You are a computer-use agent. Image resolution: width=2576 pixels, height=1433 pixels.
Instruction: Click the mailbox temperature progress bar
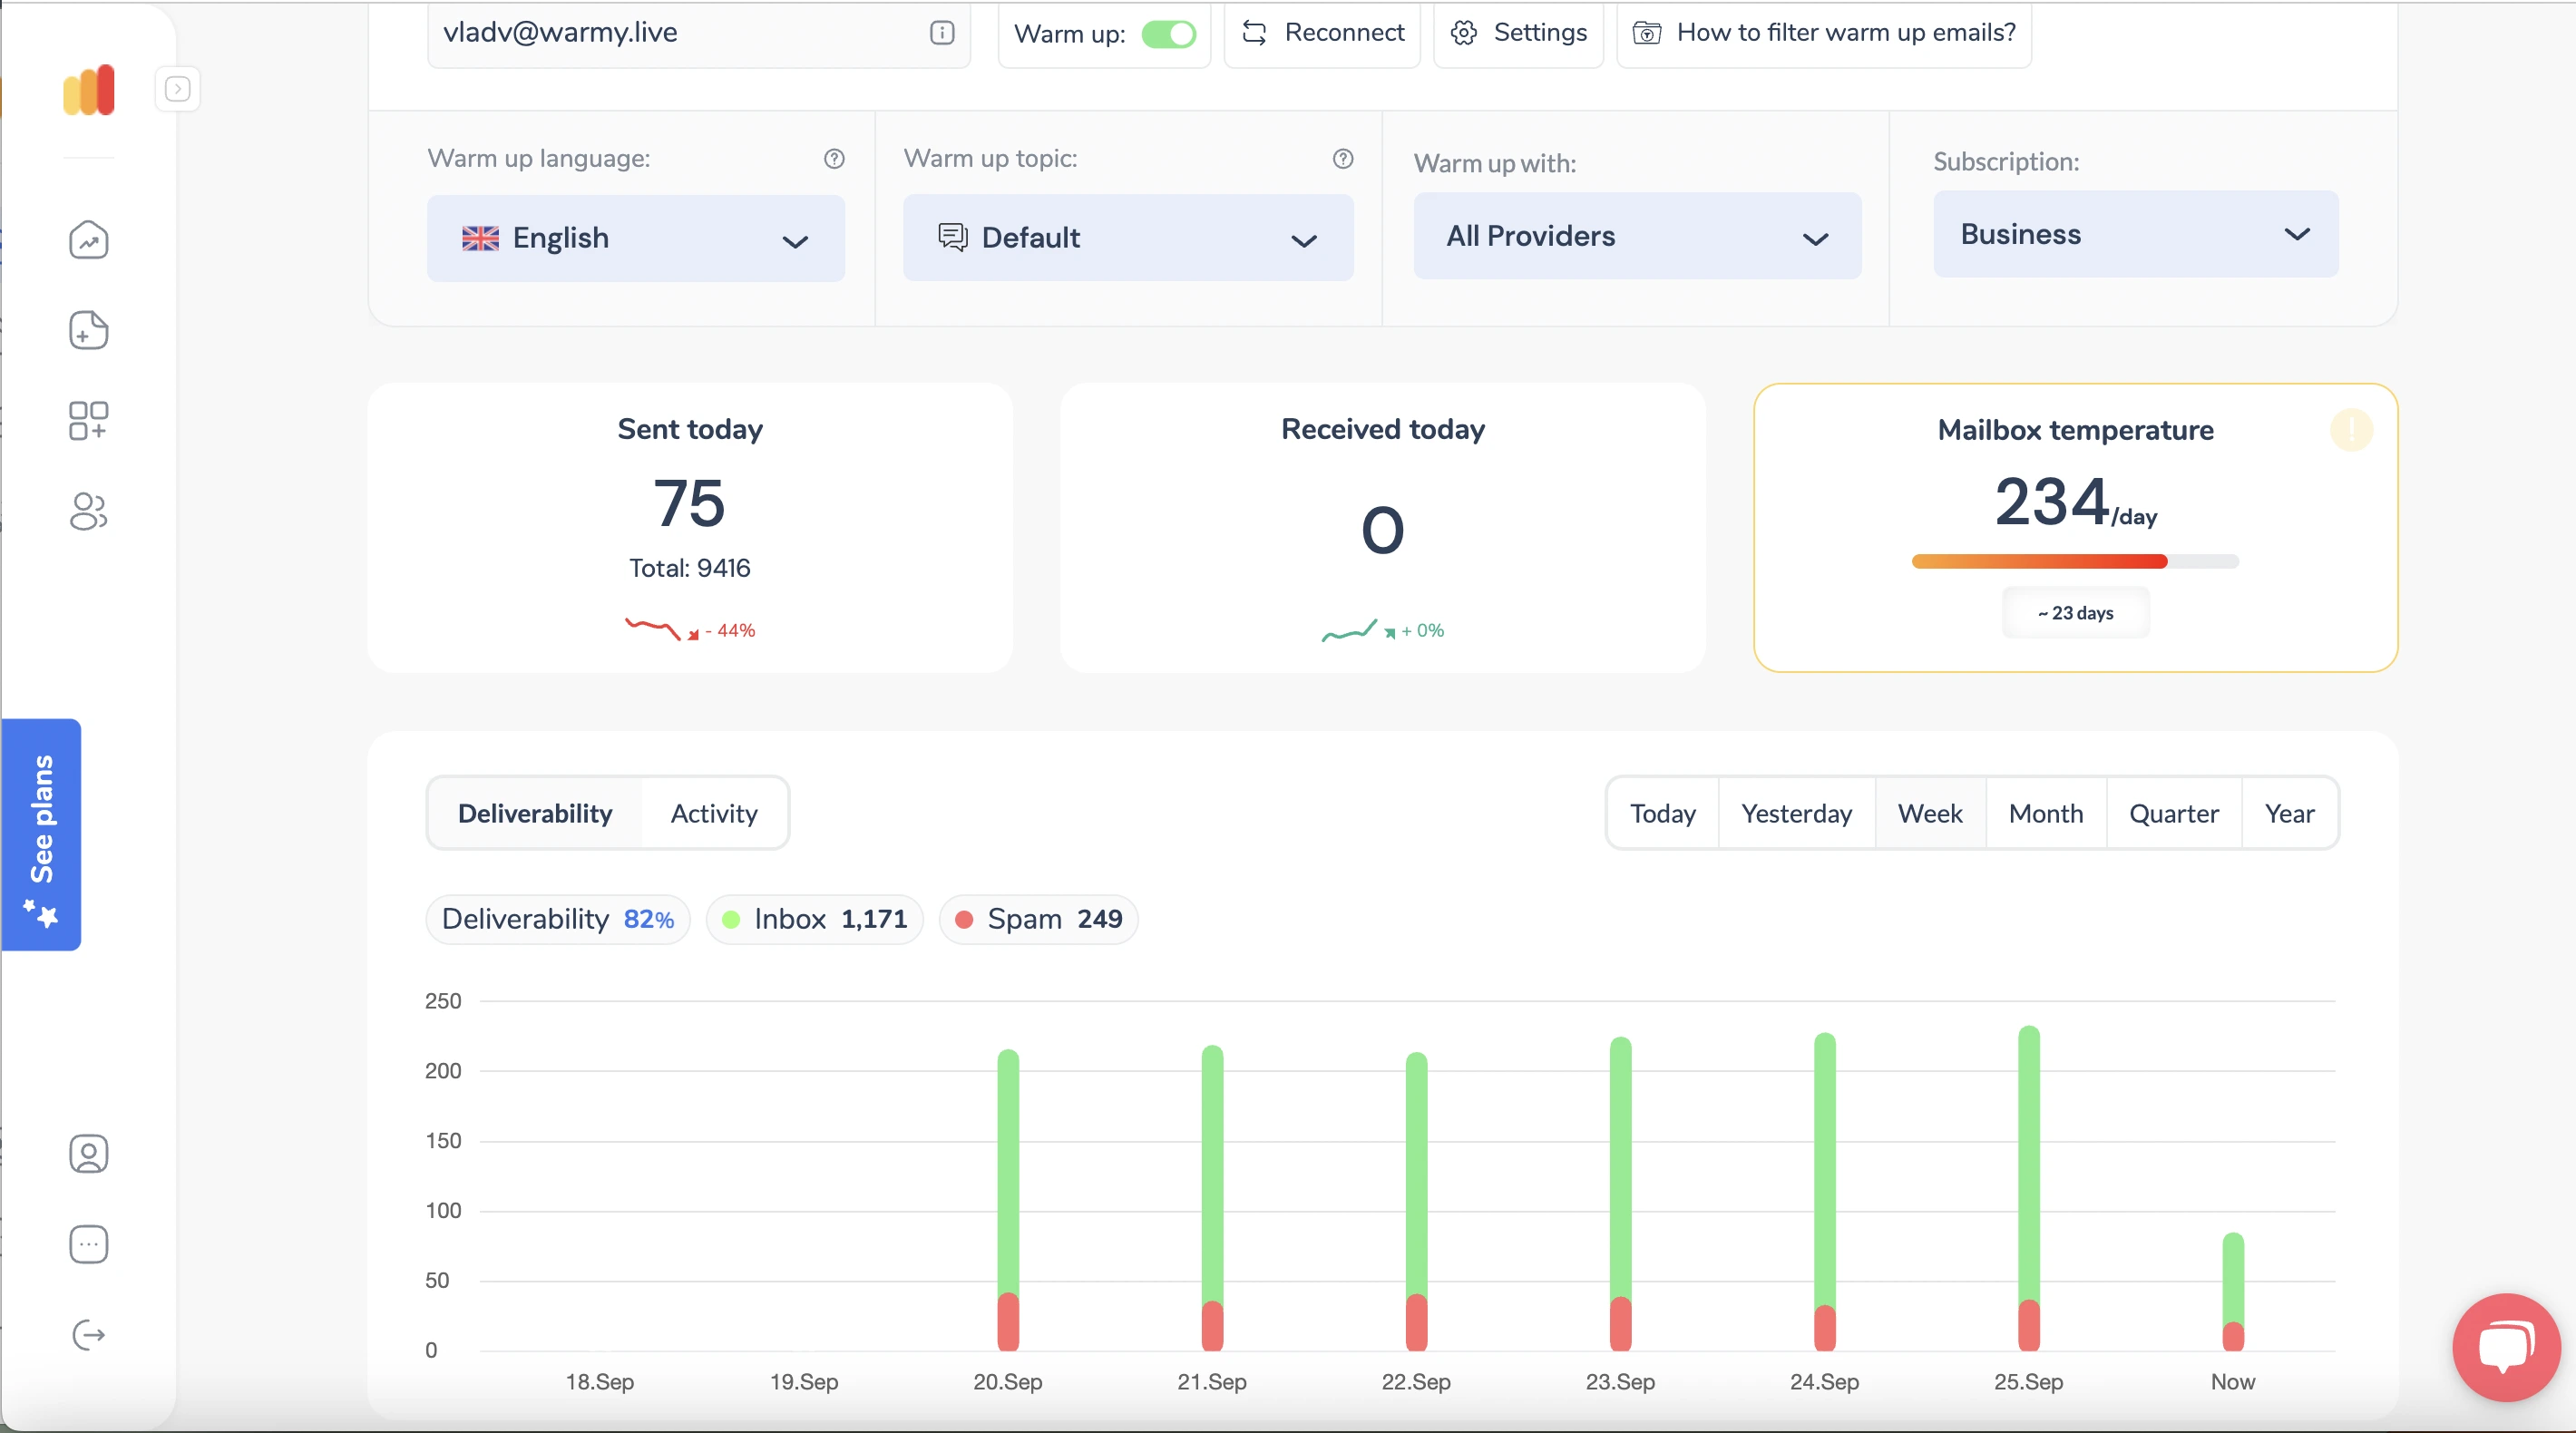2075,562
